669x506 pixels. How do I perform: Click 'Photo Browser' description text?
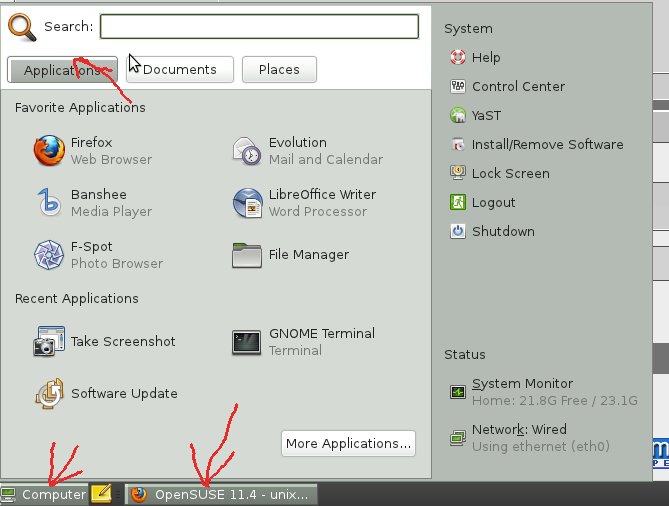117,263
